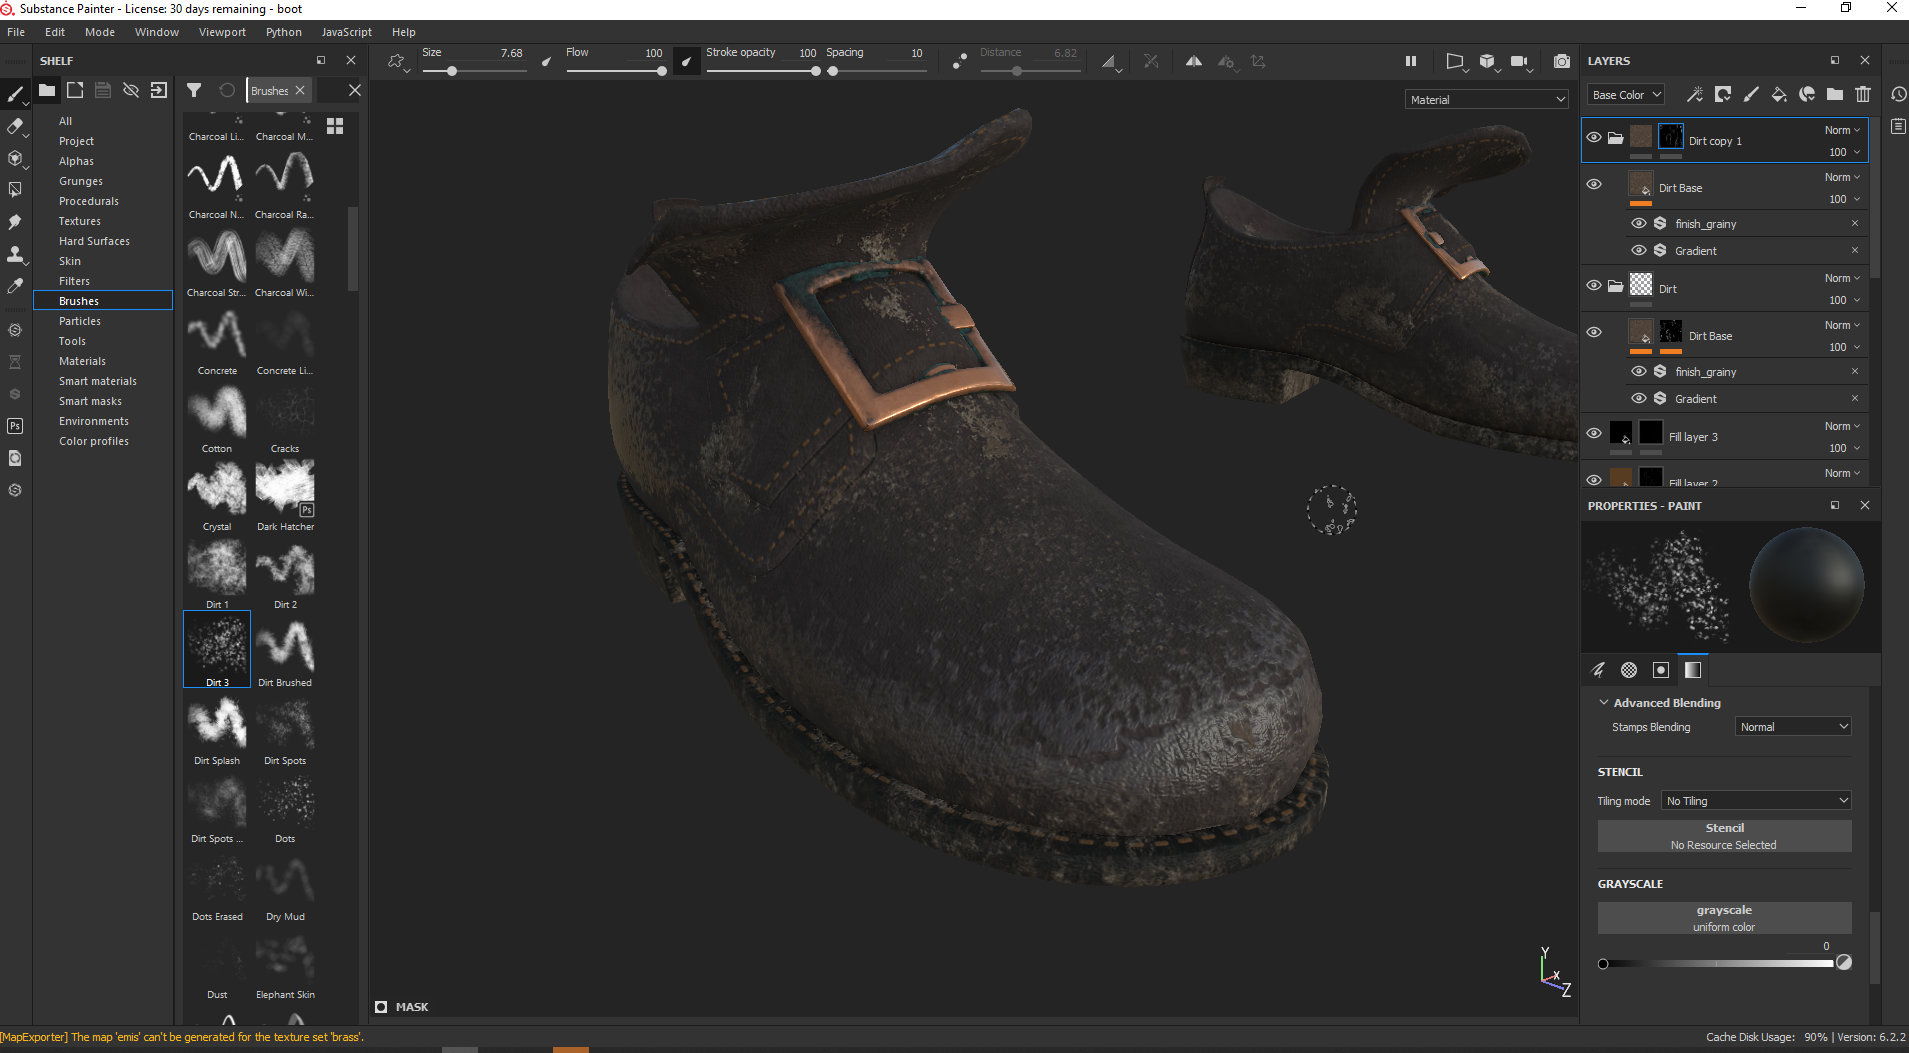
Task: Select Smart materials shelf category
Action: click(98, 381)
